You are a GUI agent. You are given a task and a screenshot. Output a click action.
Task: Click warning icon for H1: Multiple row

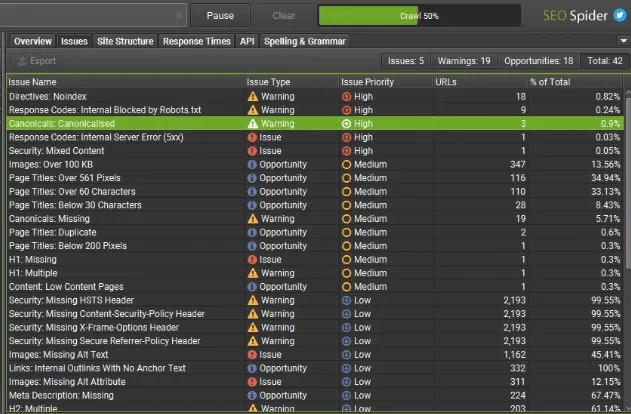tap(253, 273)
